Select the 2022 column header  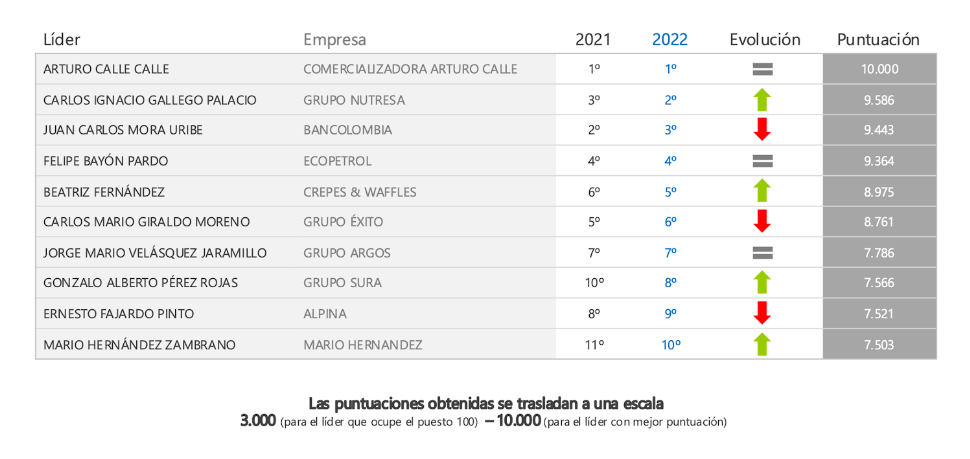pyautogui.click(x=670, y=40)
